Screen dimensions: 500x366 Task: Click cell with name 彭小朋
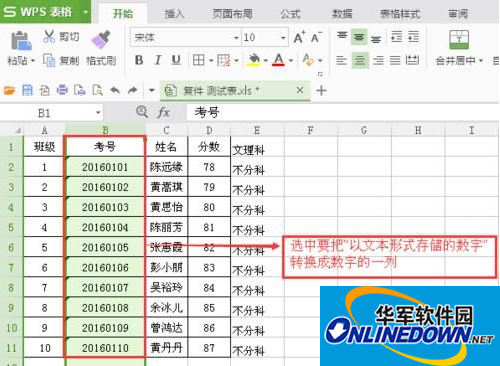click(x=167, y=267)
